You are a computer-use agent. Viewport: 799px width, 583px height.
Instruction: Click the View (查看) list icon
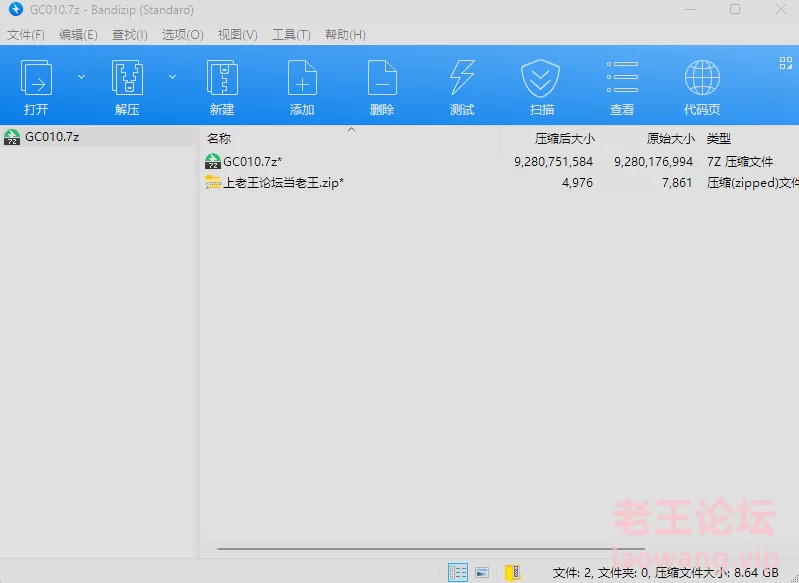[622, 77]
